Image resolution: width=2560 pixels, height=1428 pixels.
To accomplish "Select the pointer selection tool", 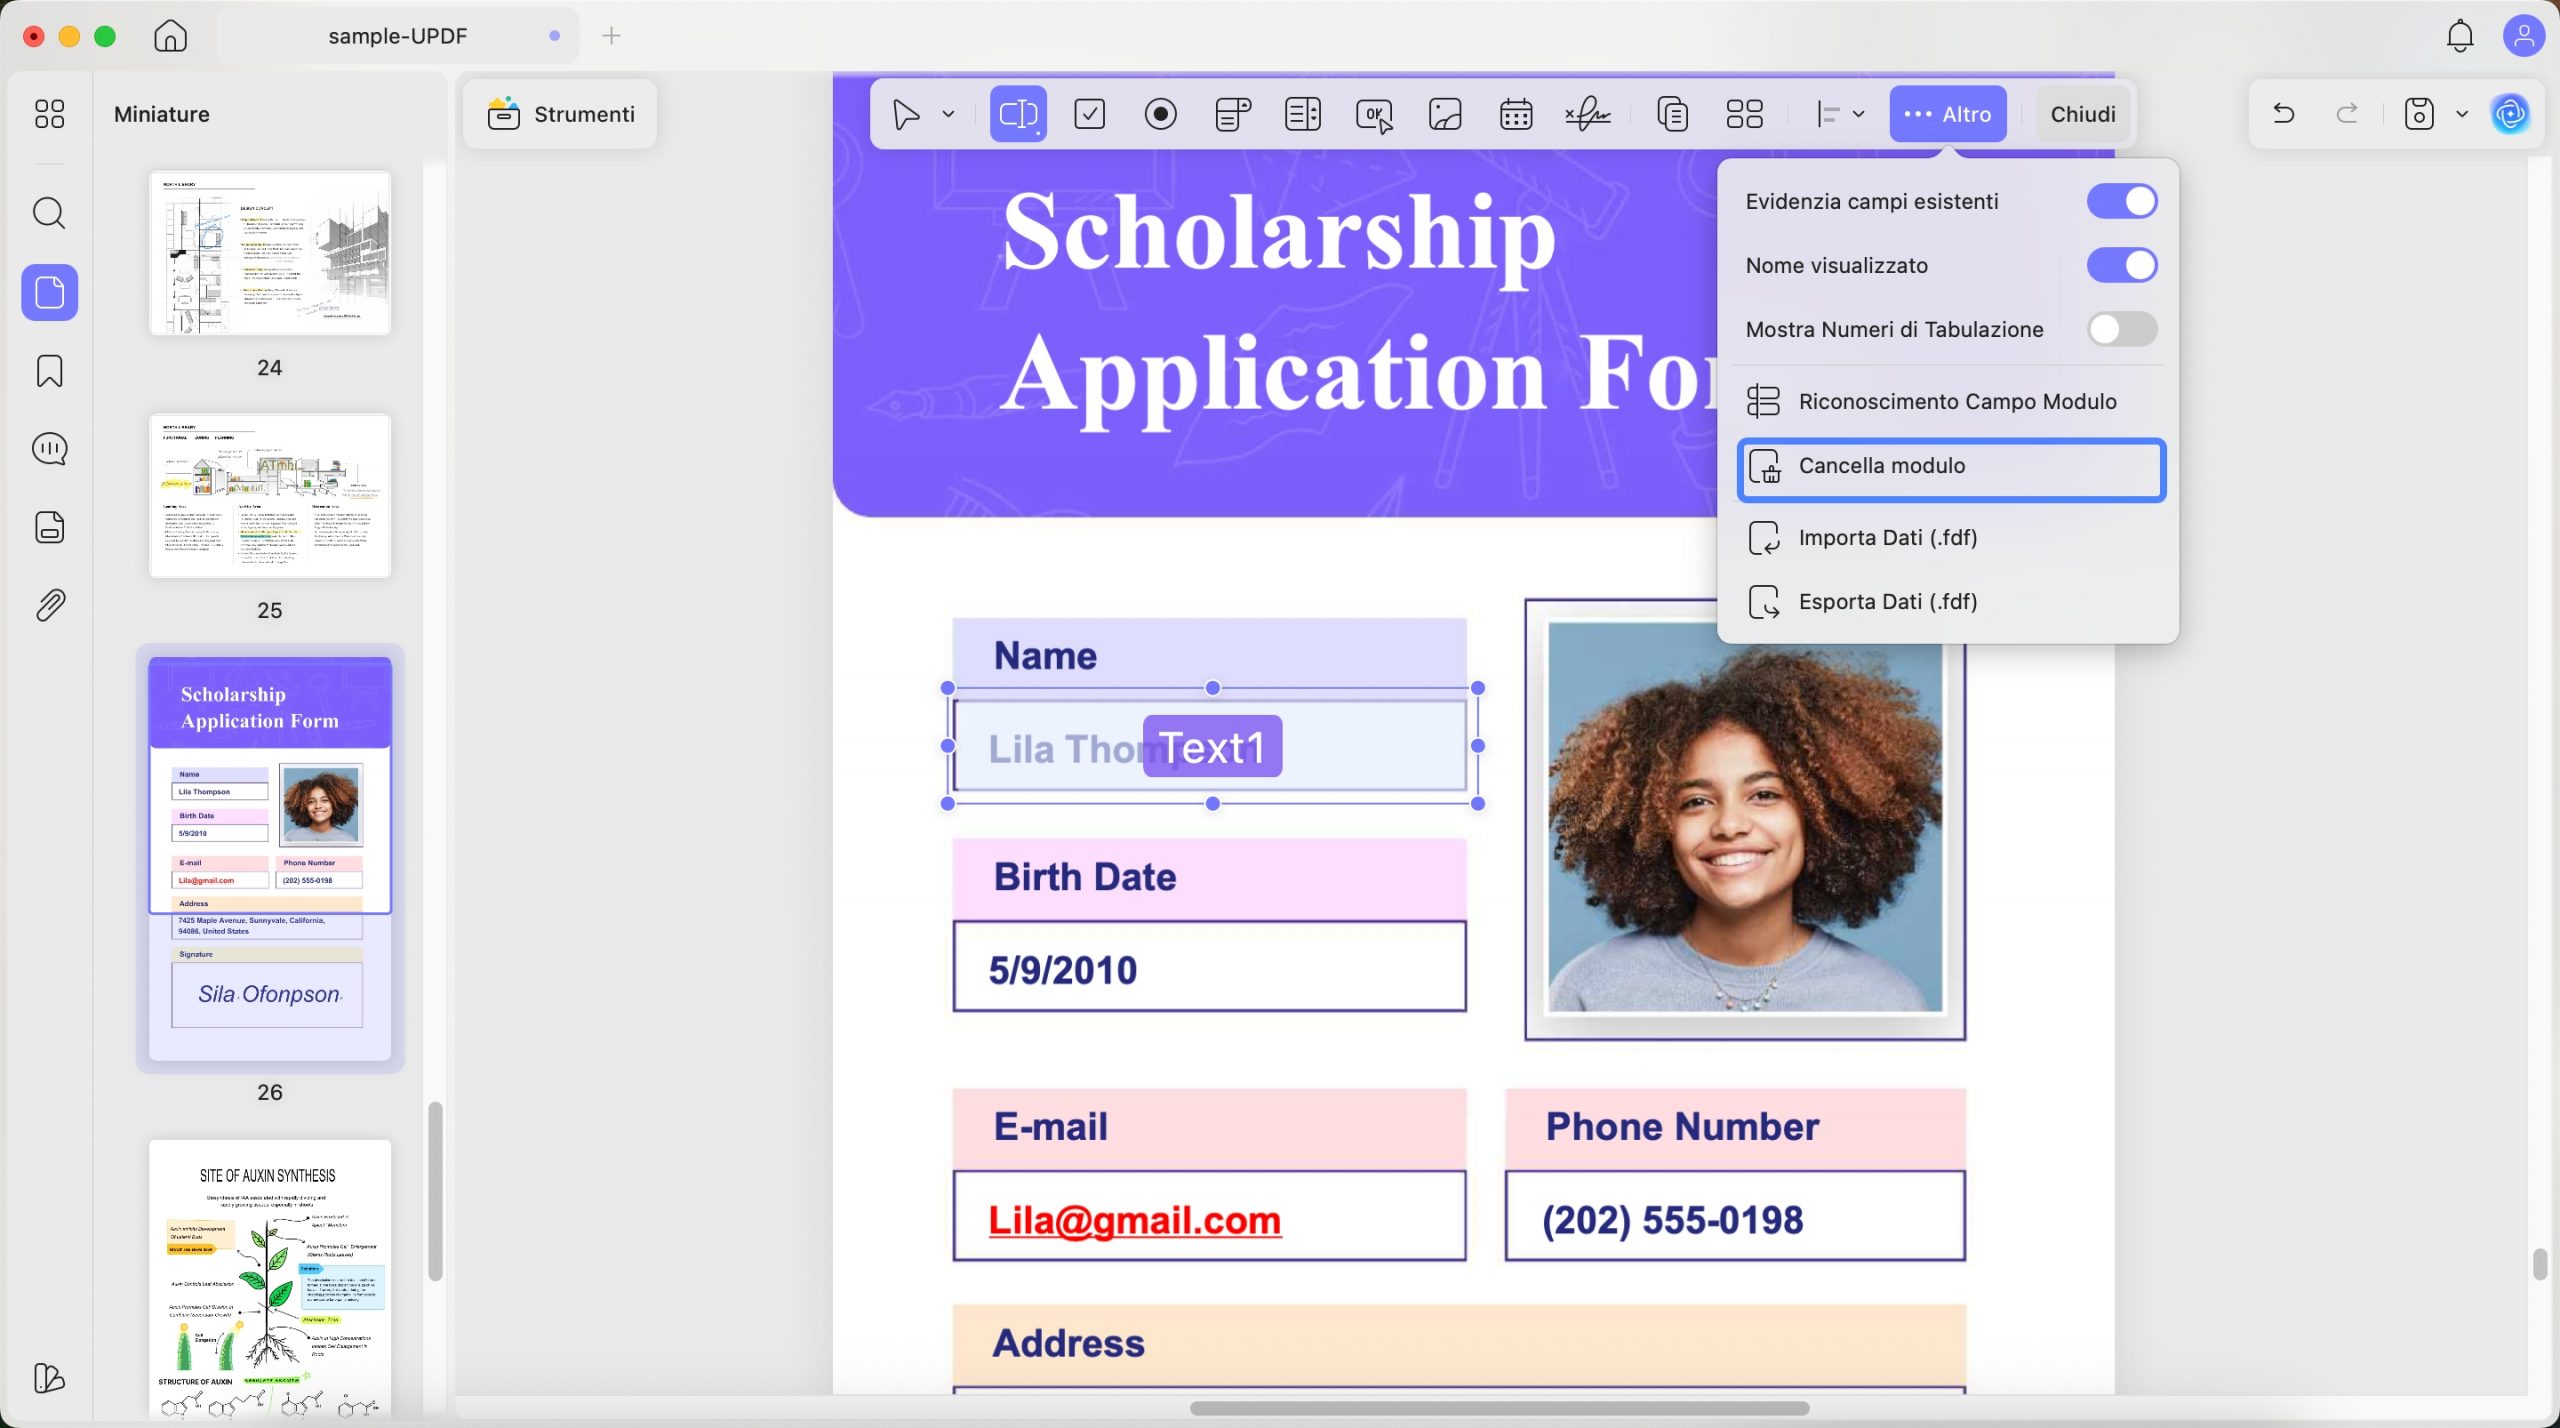I will (x=906, y=114).
